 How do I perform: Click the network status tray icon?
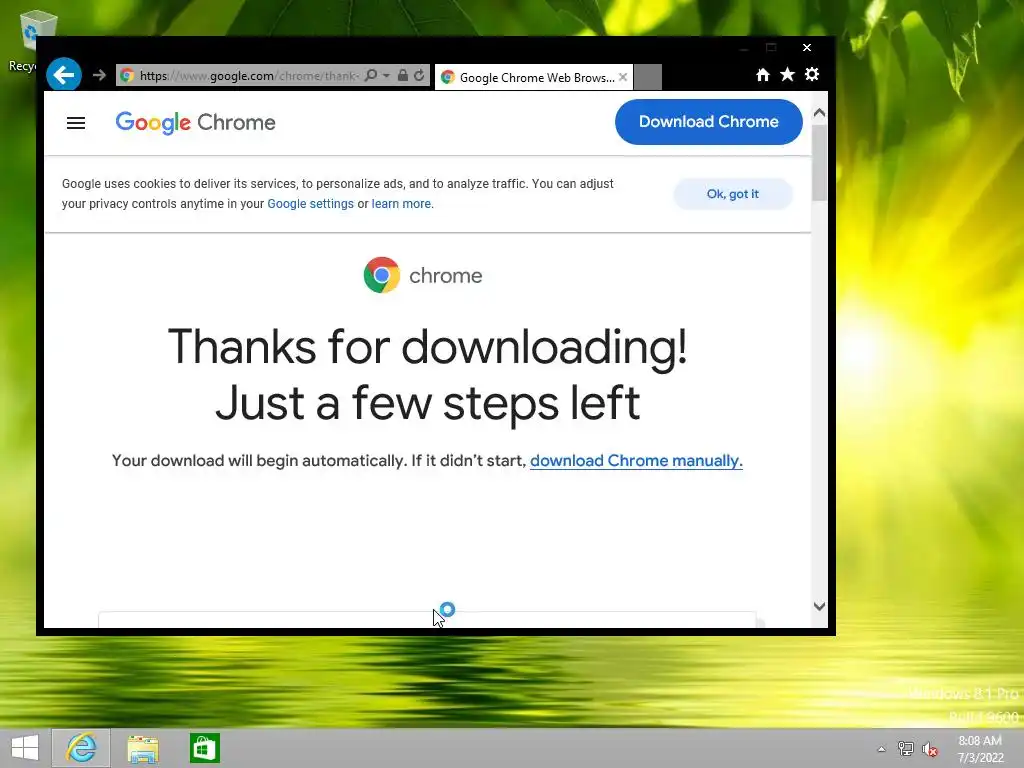[906, 748]
